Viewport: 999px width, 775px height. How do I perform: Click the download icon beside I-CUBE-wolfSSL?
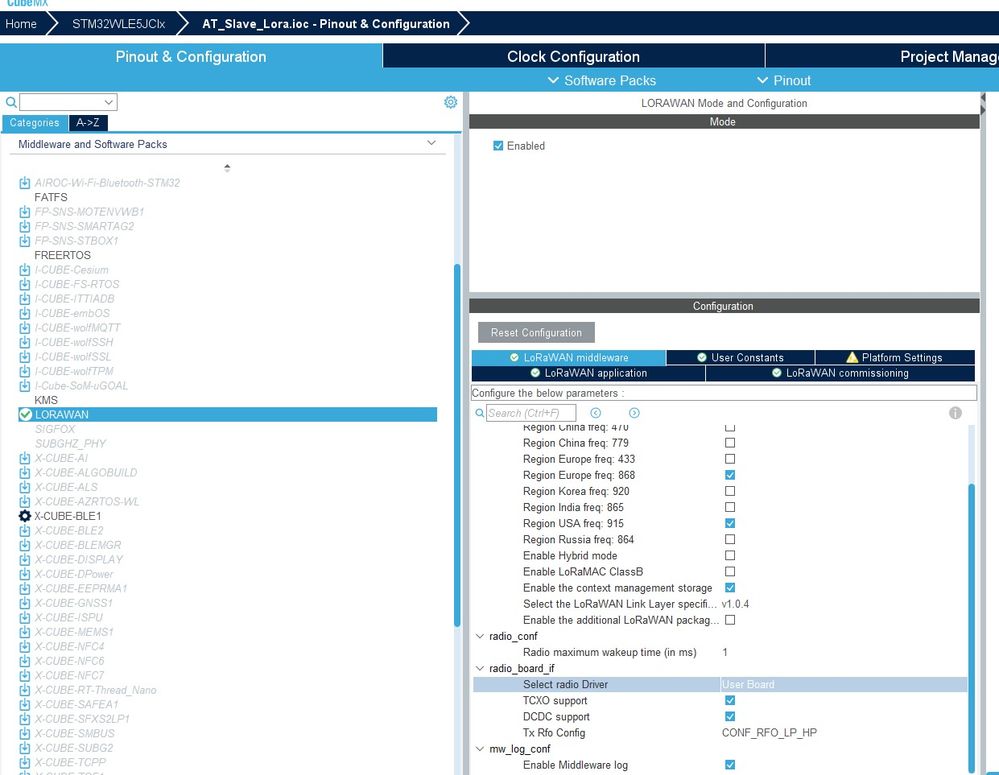point(24,357)
